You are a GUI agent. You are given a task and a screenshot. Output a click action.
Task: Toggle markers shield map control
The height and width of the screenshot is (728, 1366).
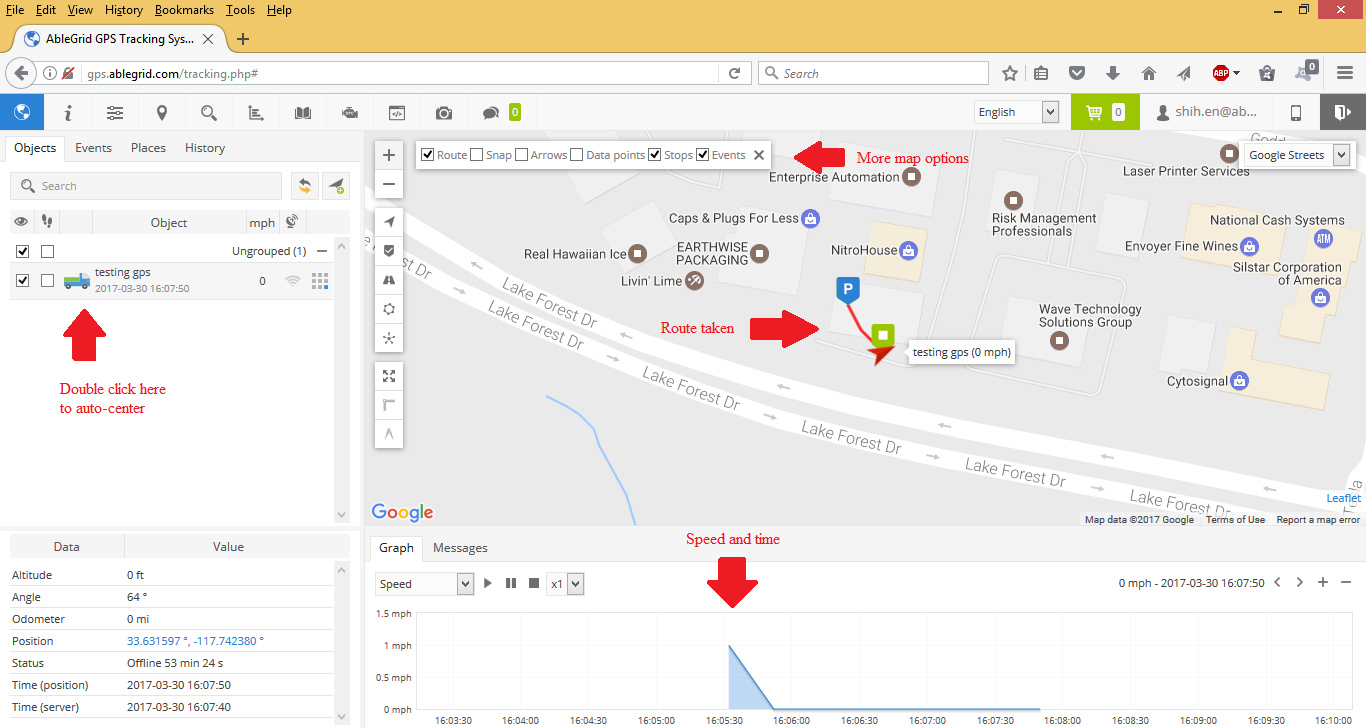[x=389, y=250]
